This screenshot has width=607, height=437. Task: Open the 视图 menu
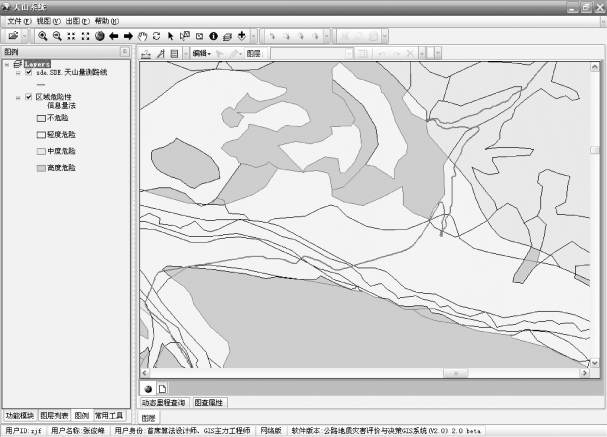tap(49, 21)
